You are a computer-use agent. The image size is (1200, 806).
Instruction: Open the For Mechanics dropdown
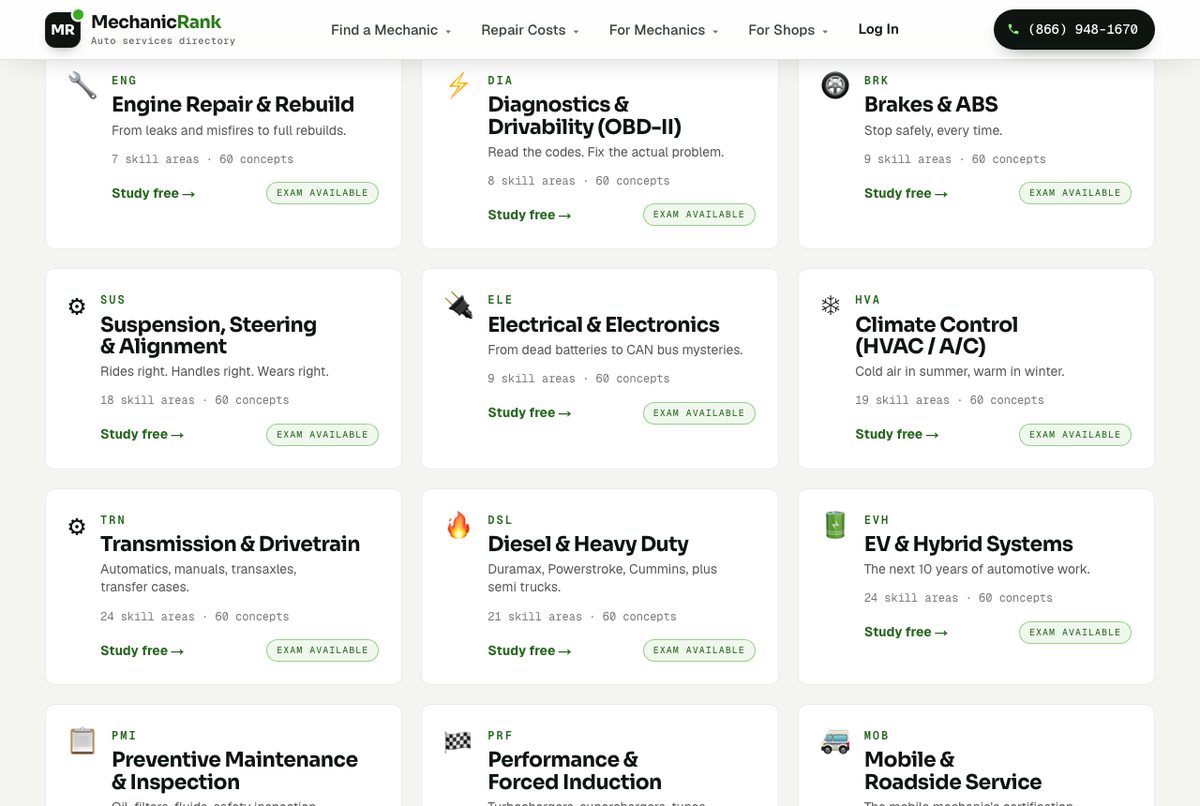click(664, 30)
